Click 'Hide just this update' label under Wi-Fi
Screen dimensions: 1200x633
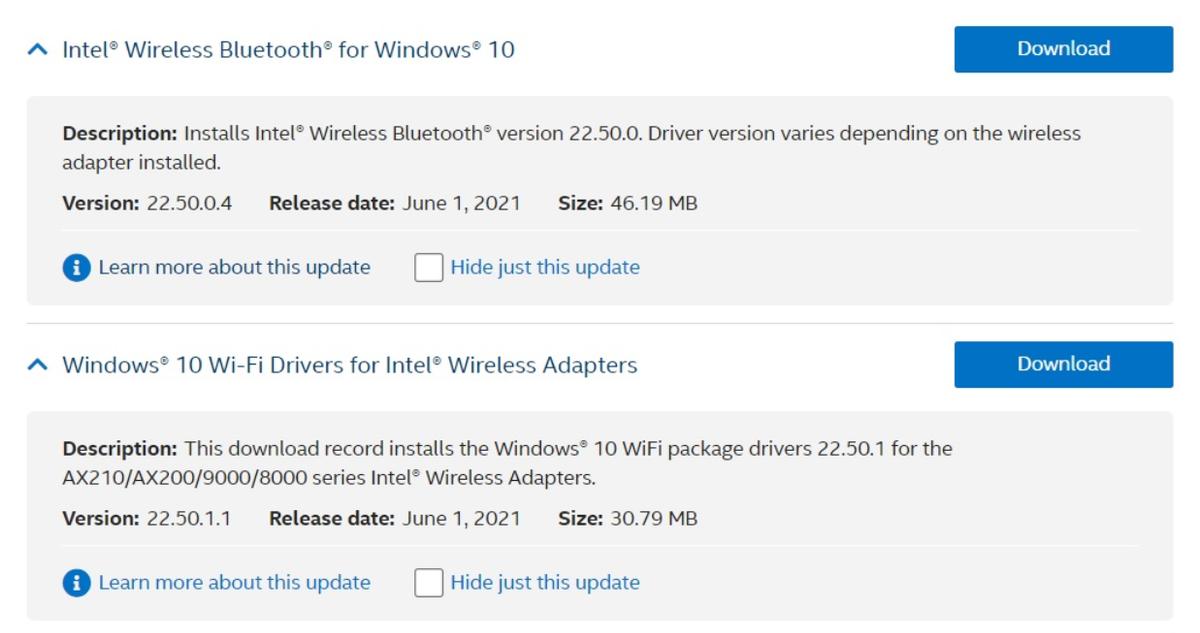tap(545, 583)
